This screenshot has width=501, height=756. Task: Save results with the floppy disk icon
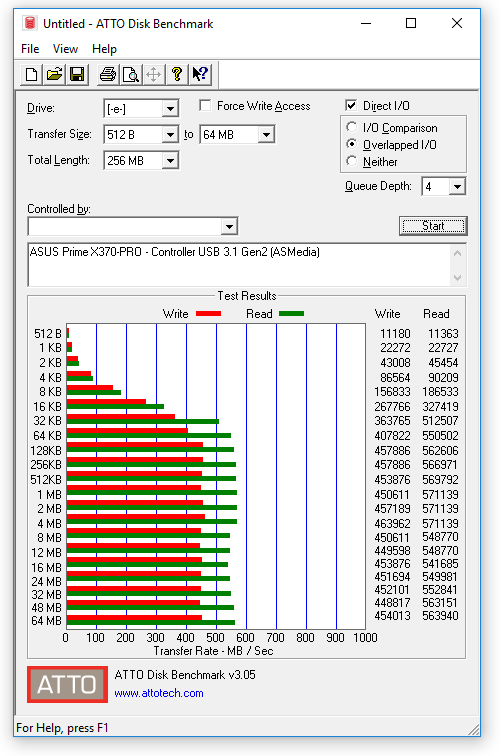pyautogui.click(x=77, y=74)
